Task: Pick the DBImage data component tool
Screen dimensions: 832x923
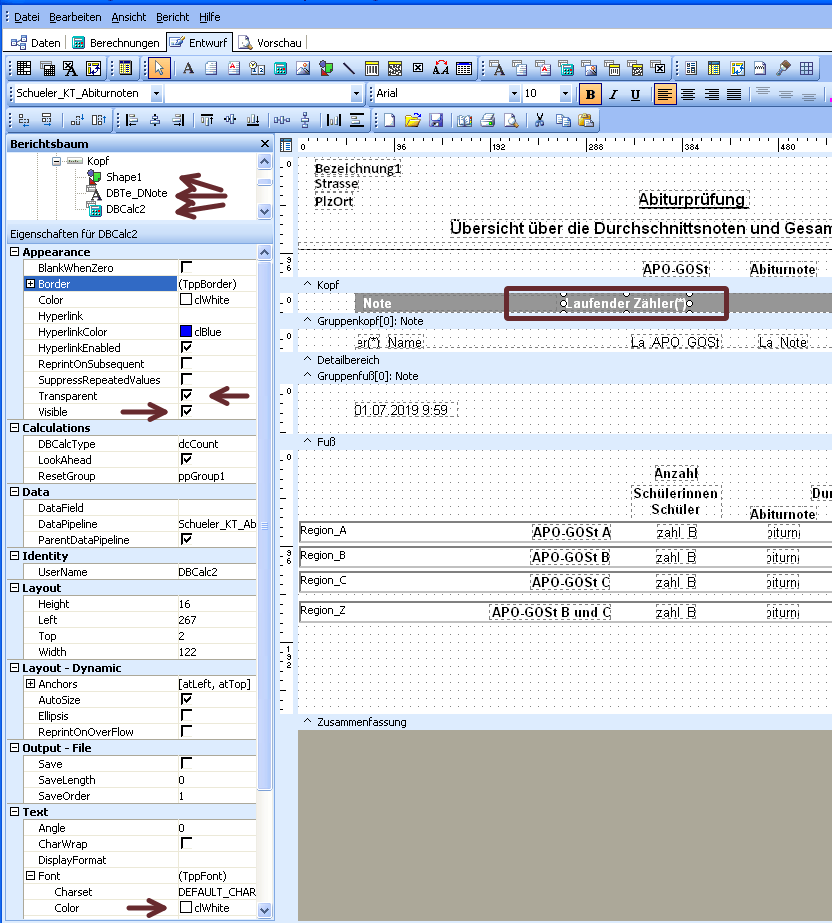Action: click(x=589, y=68)
